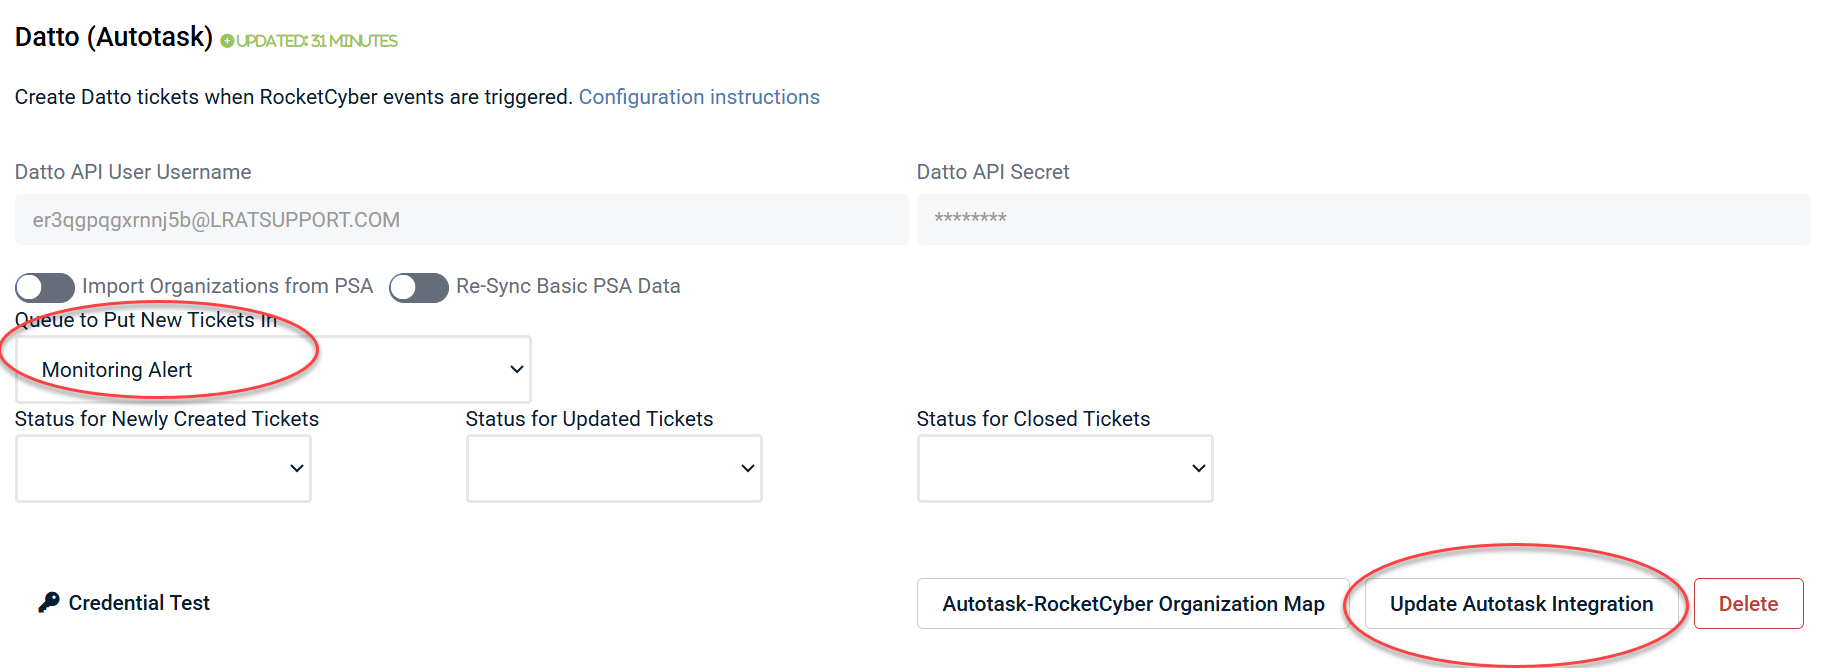Viewport: 1830px width, 668px height.
Task: Expand Status for Newly Created Tickets dropdown
Action: coord(163,468)
